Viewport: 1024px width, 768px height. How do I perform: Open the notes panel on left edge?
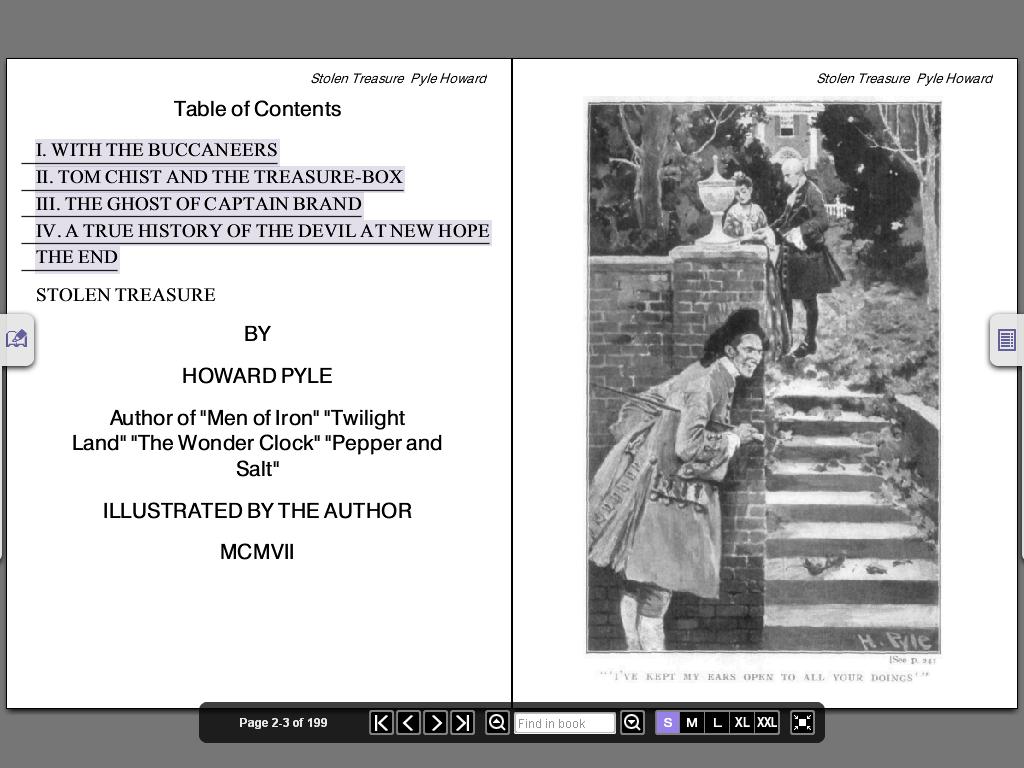(x=17, y=340)
